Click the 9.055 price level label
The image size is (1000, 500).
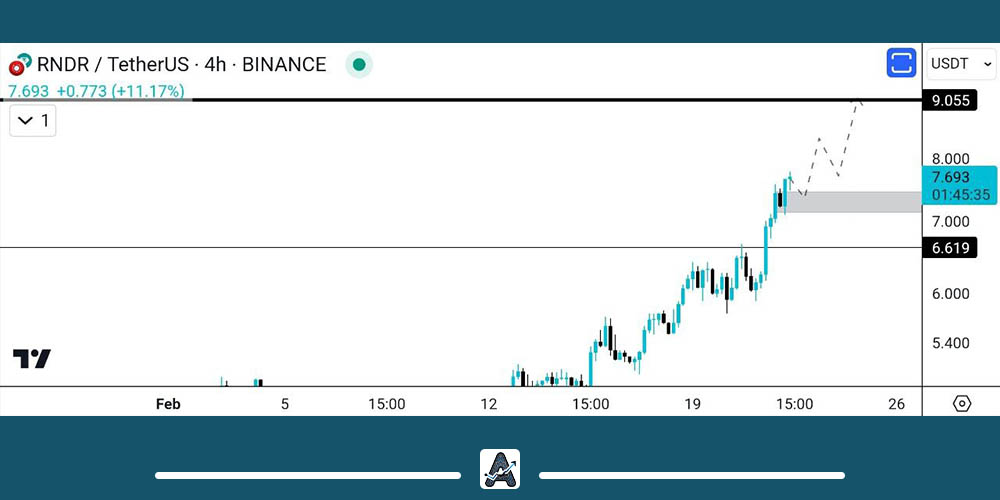[950, 100]
